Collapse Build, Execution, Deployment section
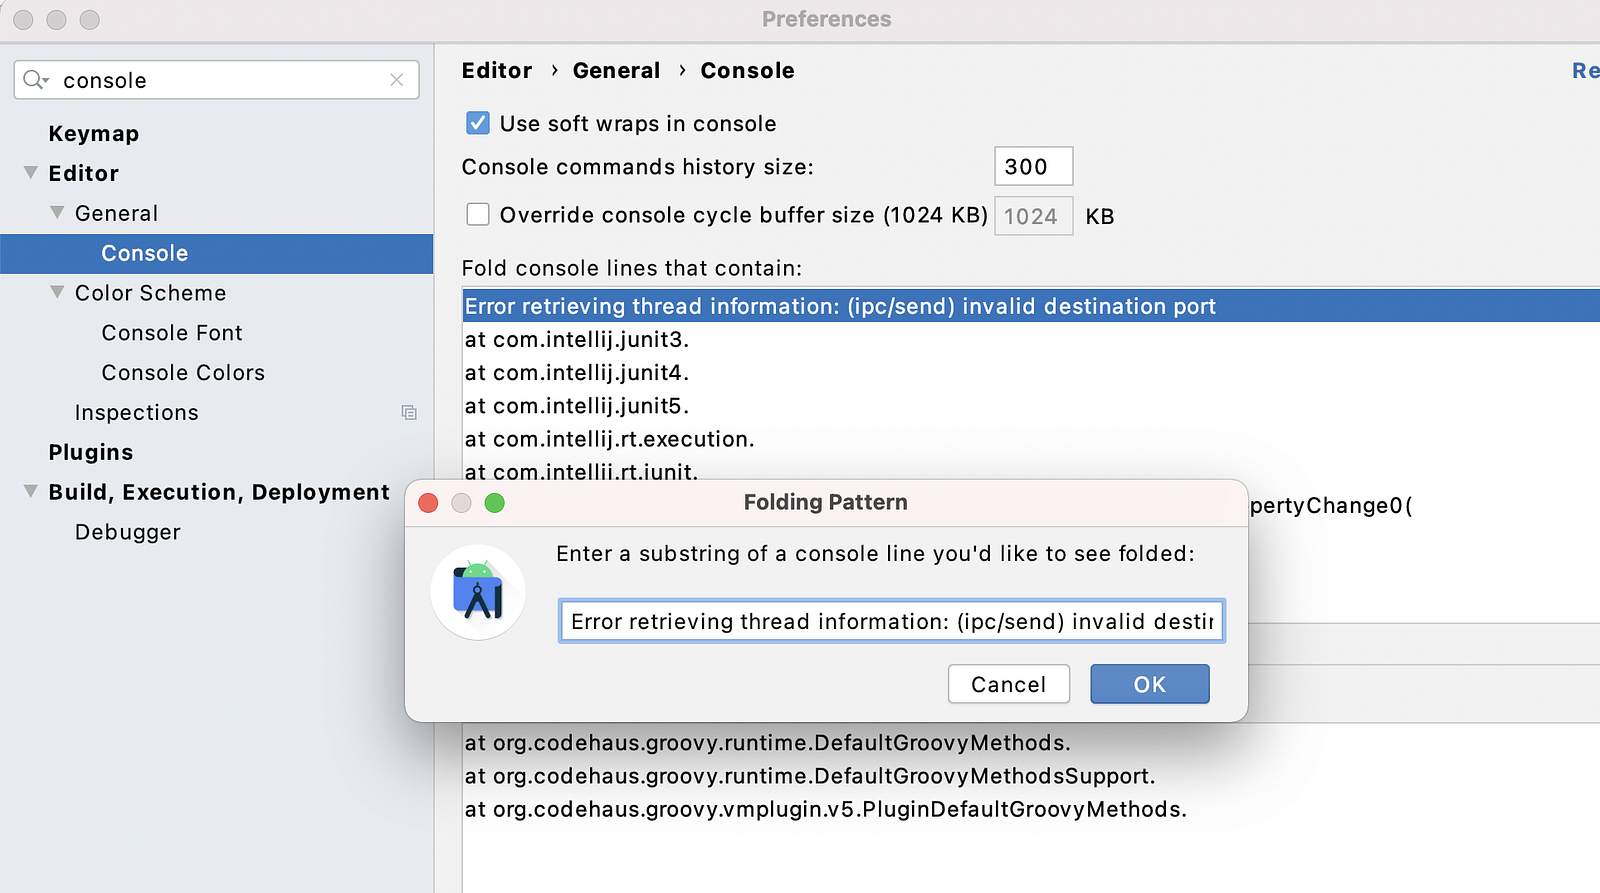 point(31,492)
